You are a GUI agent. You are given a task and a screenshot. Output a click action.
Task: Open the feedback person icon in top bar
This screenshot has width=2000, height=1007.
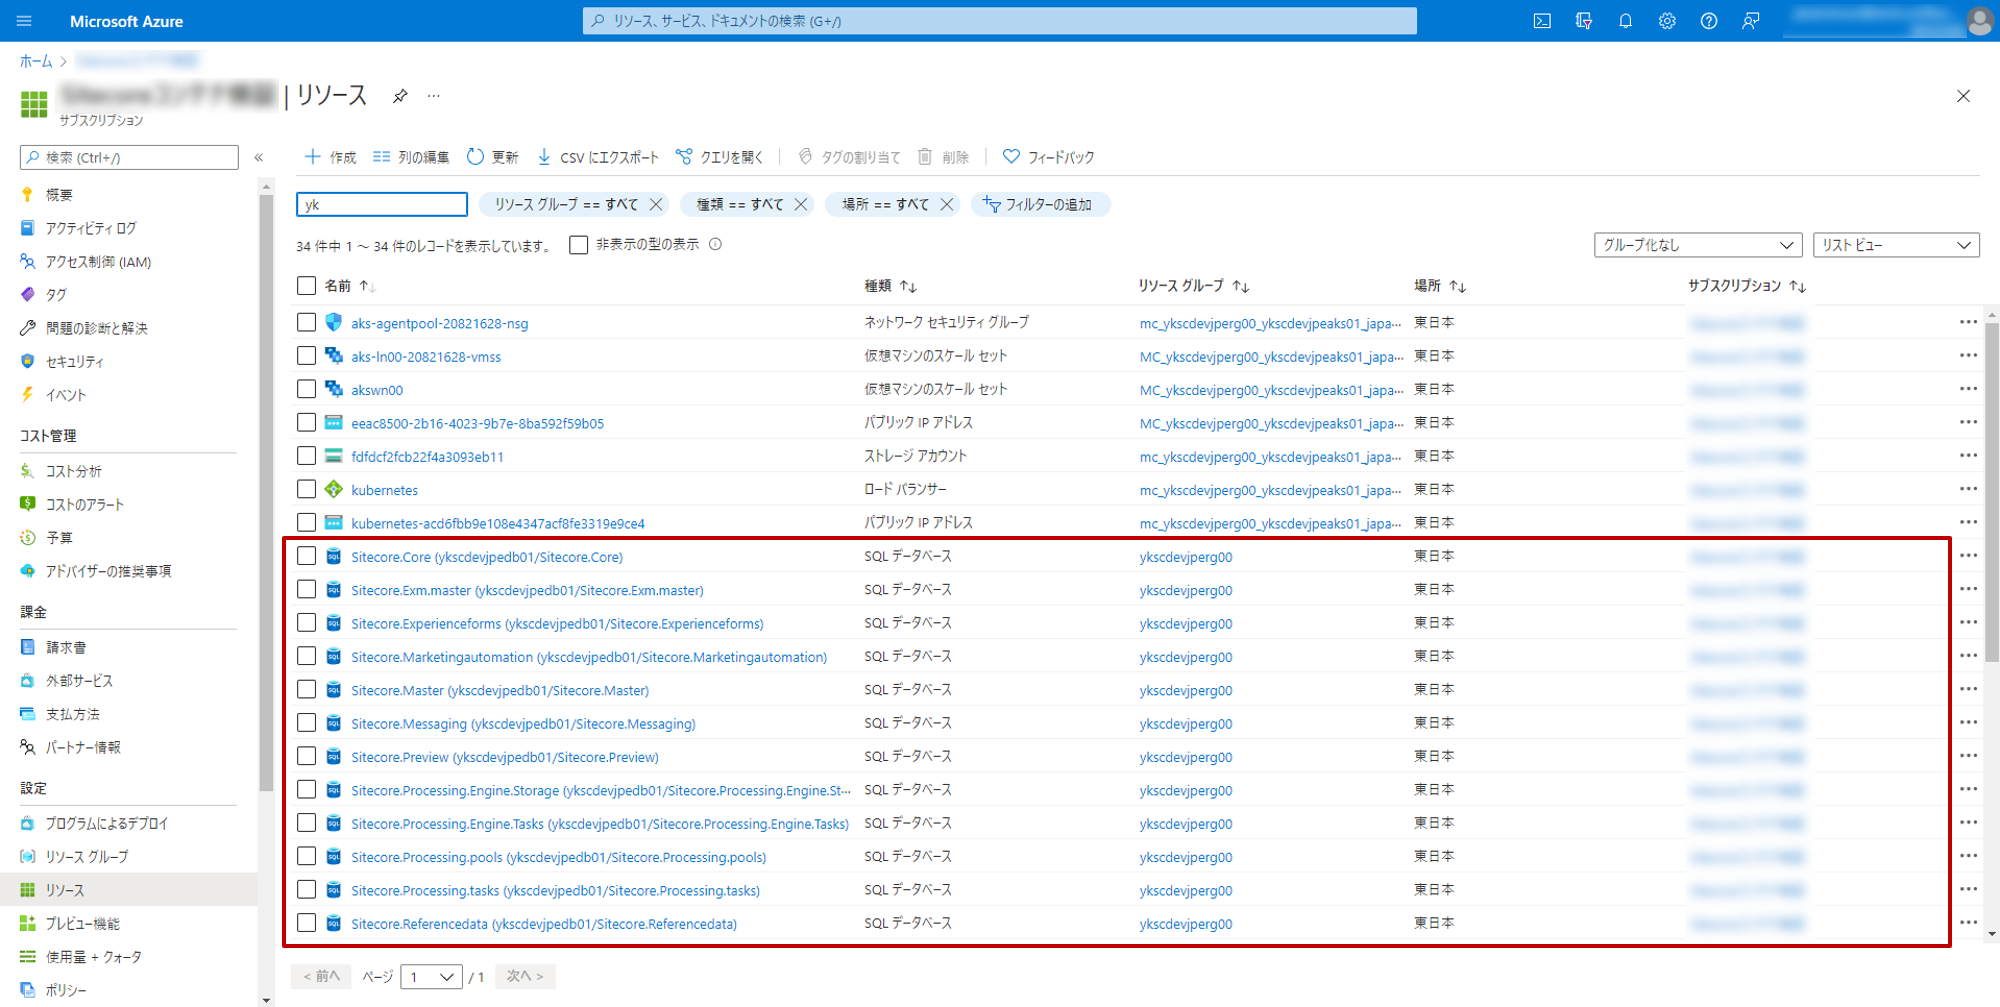point(1750,21)
